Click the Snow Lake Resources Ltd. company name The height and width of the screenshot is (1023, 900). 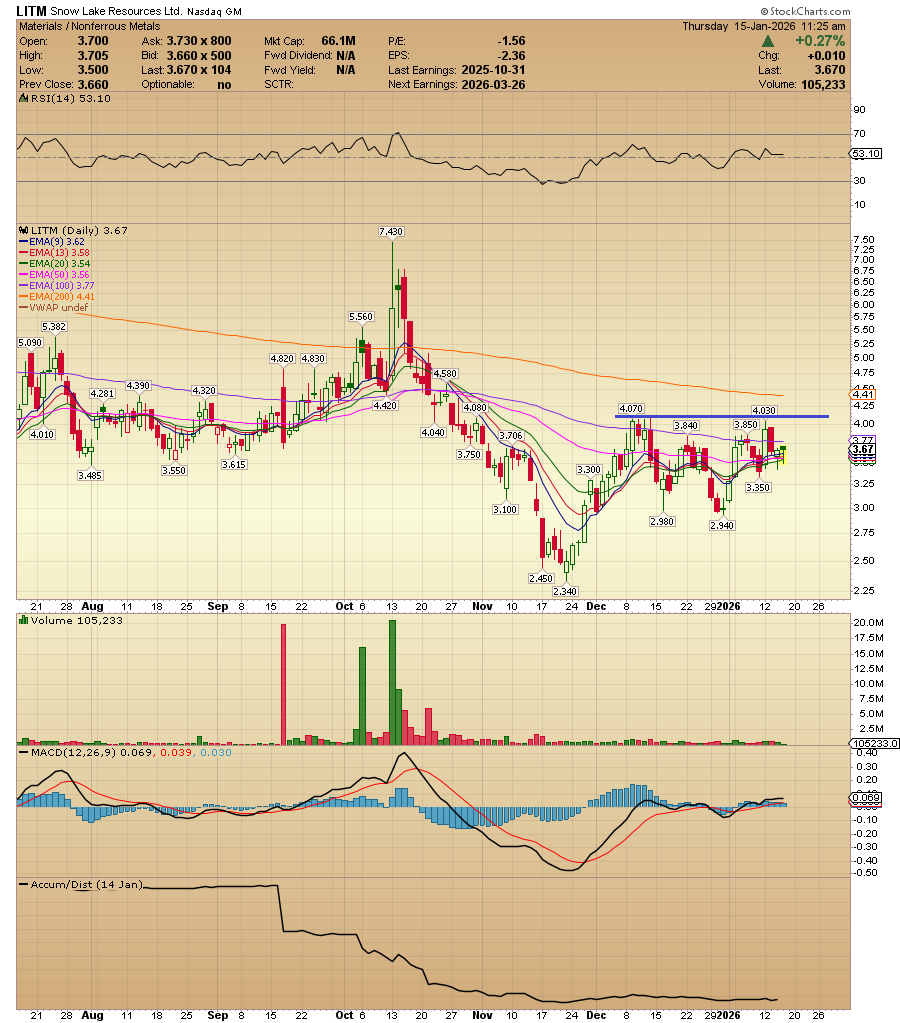click(x=116, y=11)
